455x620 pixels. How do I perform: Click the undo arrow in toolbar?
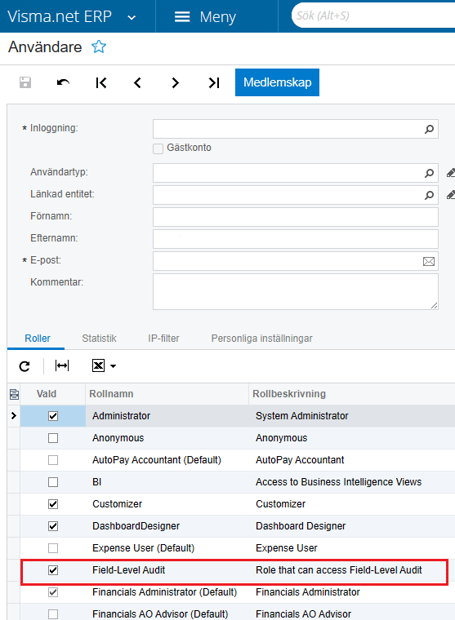tap(63, 83)
